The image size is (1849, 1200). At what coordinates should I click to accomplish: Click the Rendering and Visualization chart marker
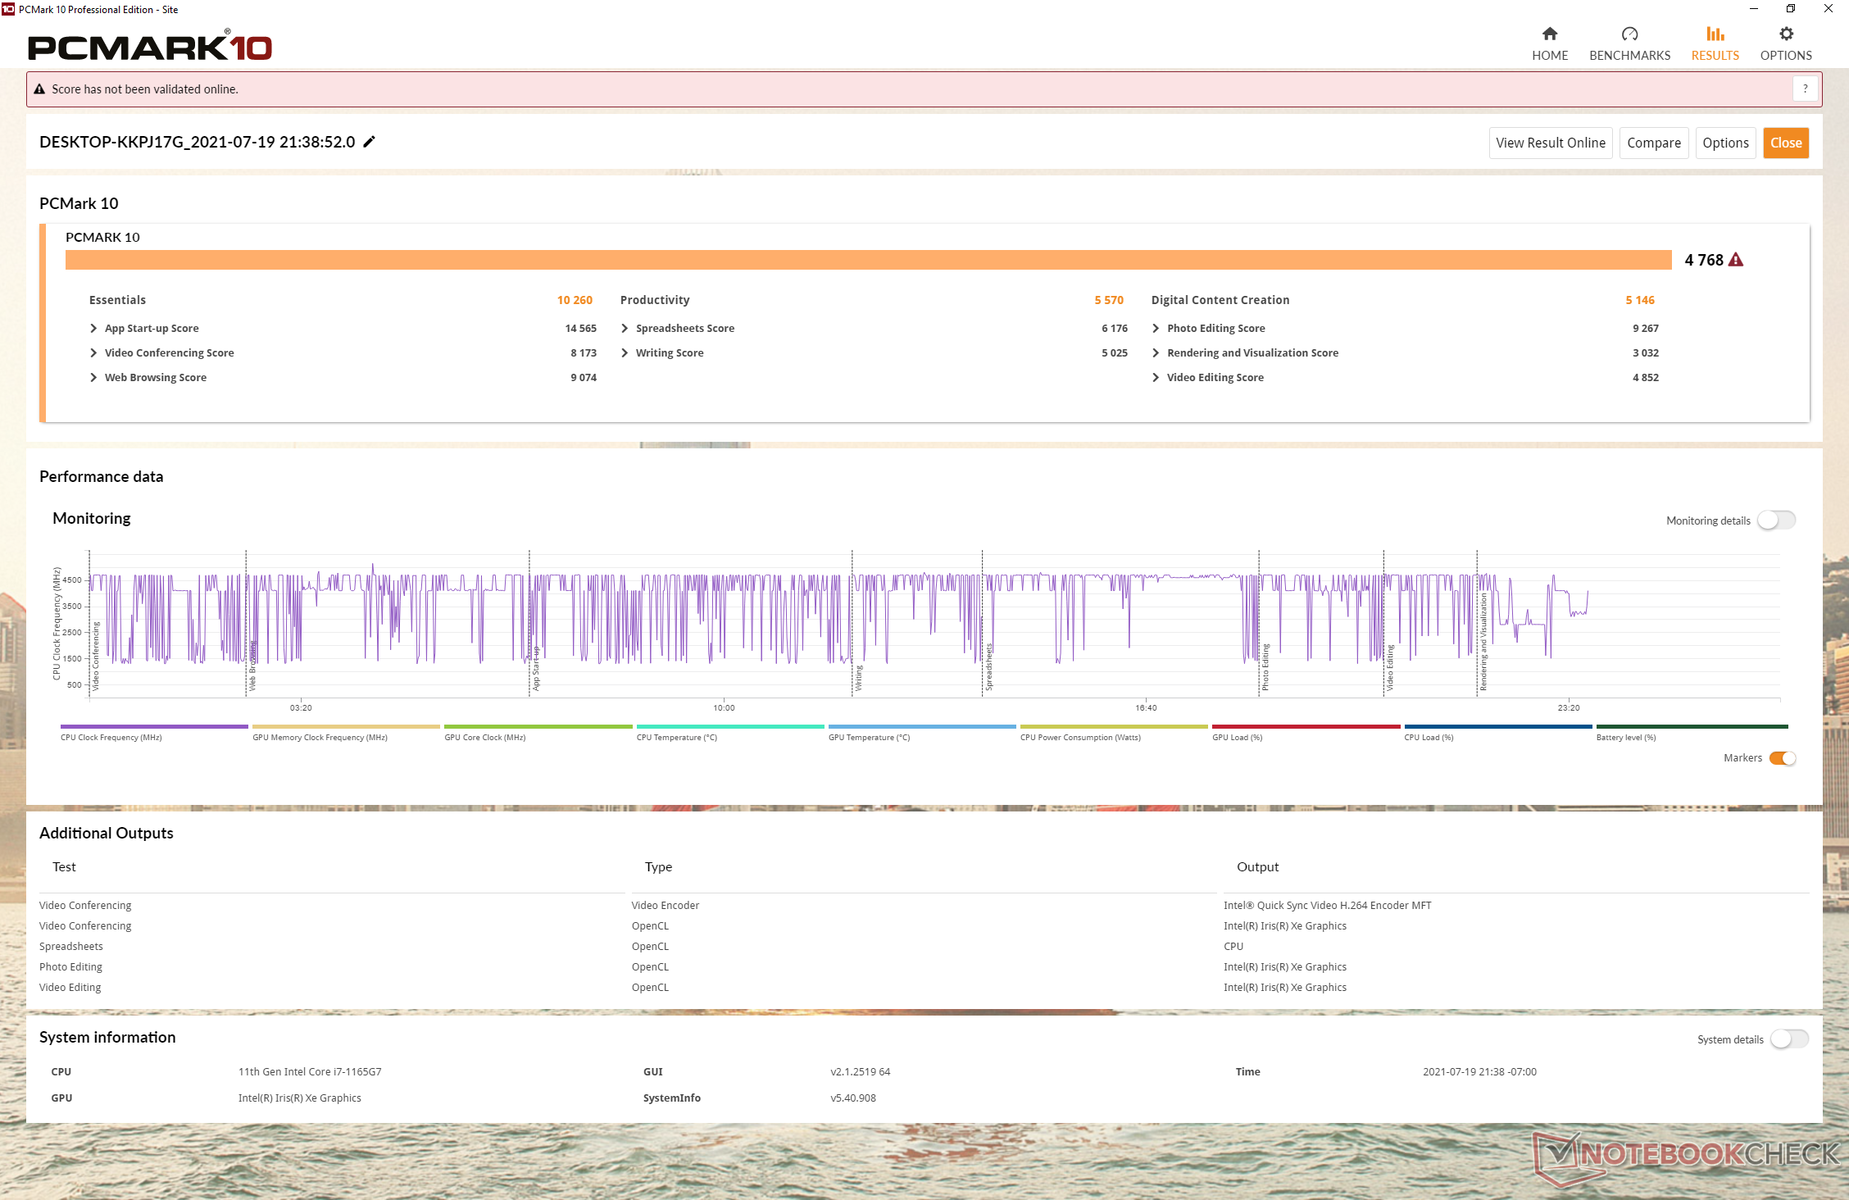1483,641
